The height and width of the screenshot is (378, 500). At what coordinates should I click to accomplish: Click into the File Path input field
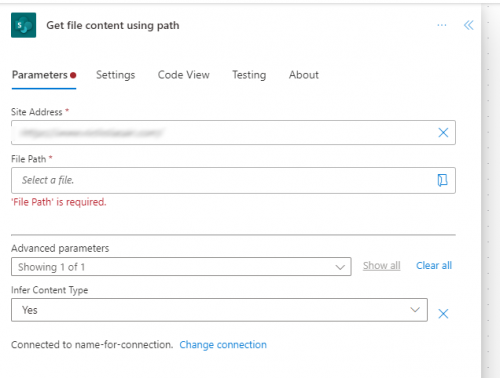(x=233, y=180)
